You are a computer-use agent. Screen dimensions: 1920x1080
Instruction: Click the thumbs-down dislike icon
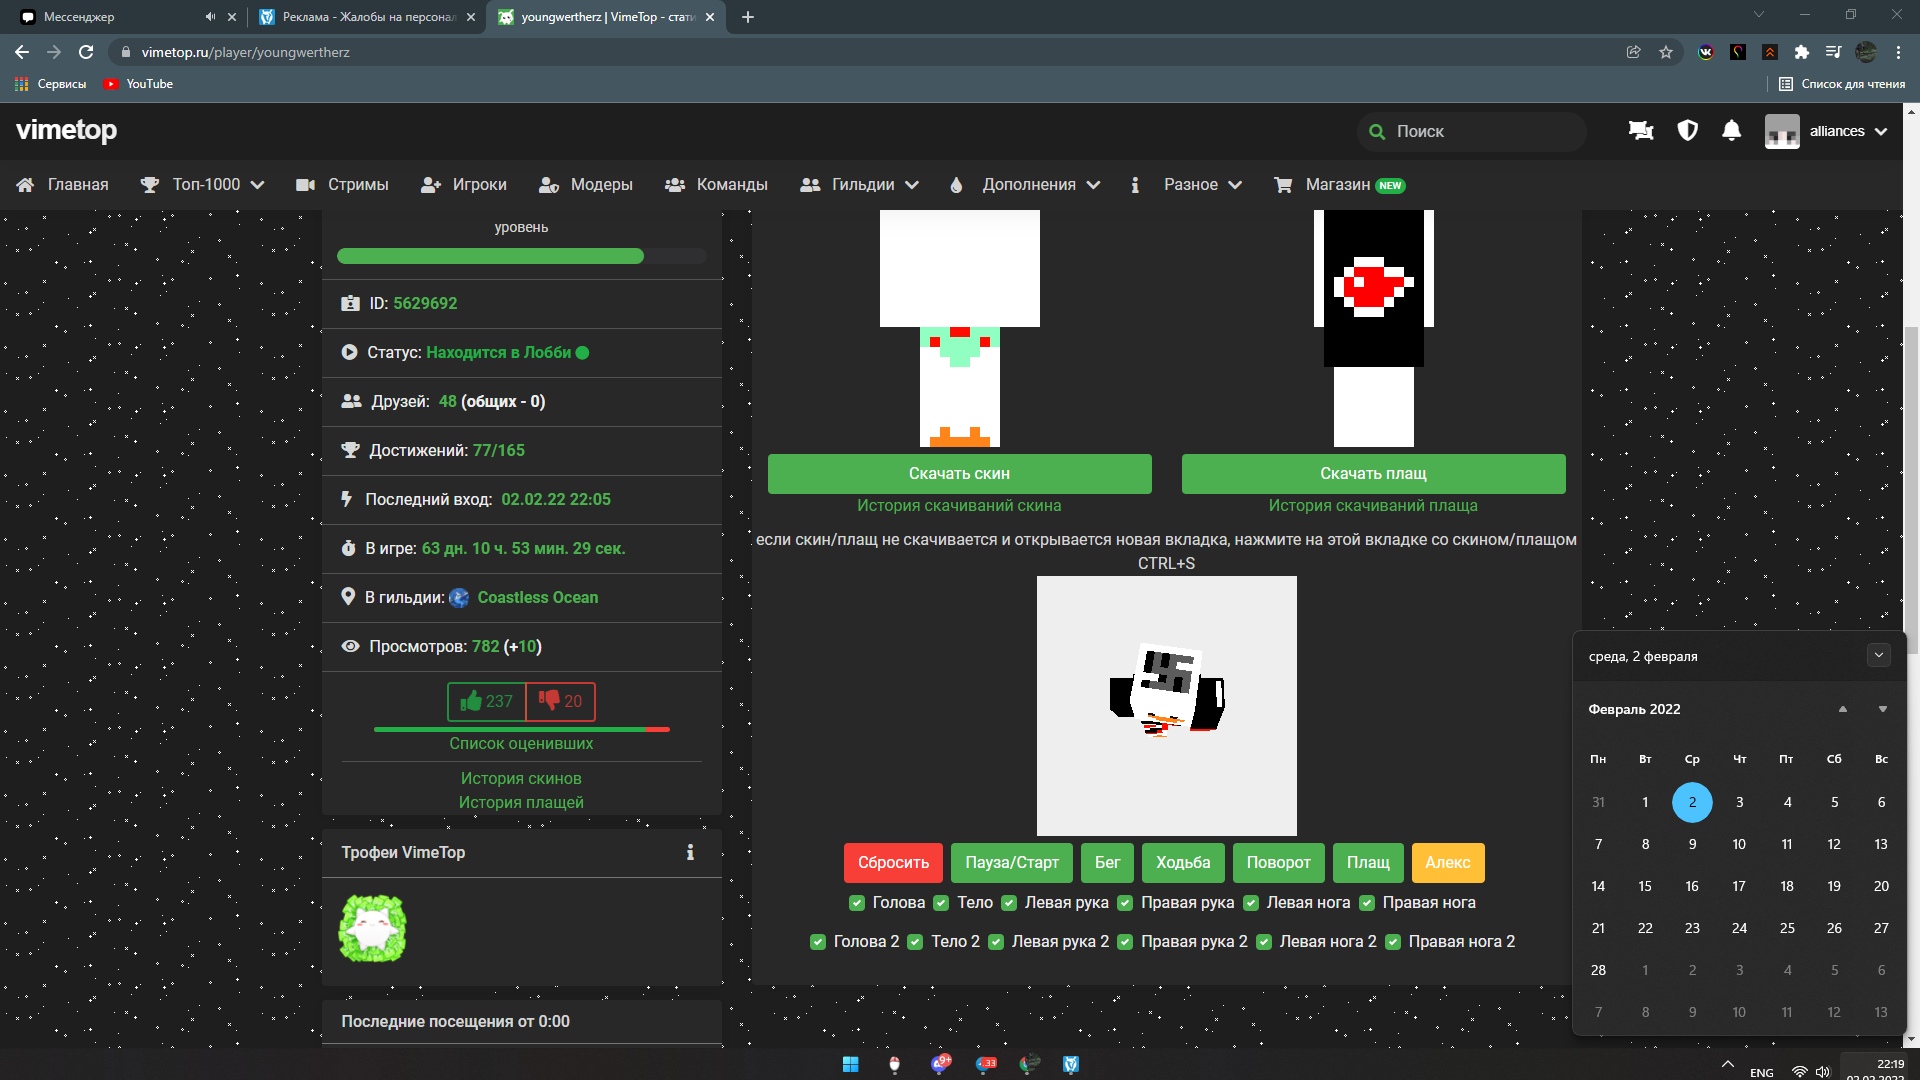[549, 700]
